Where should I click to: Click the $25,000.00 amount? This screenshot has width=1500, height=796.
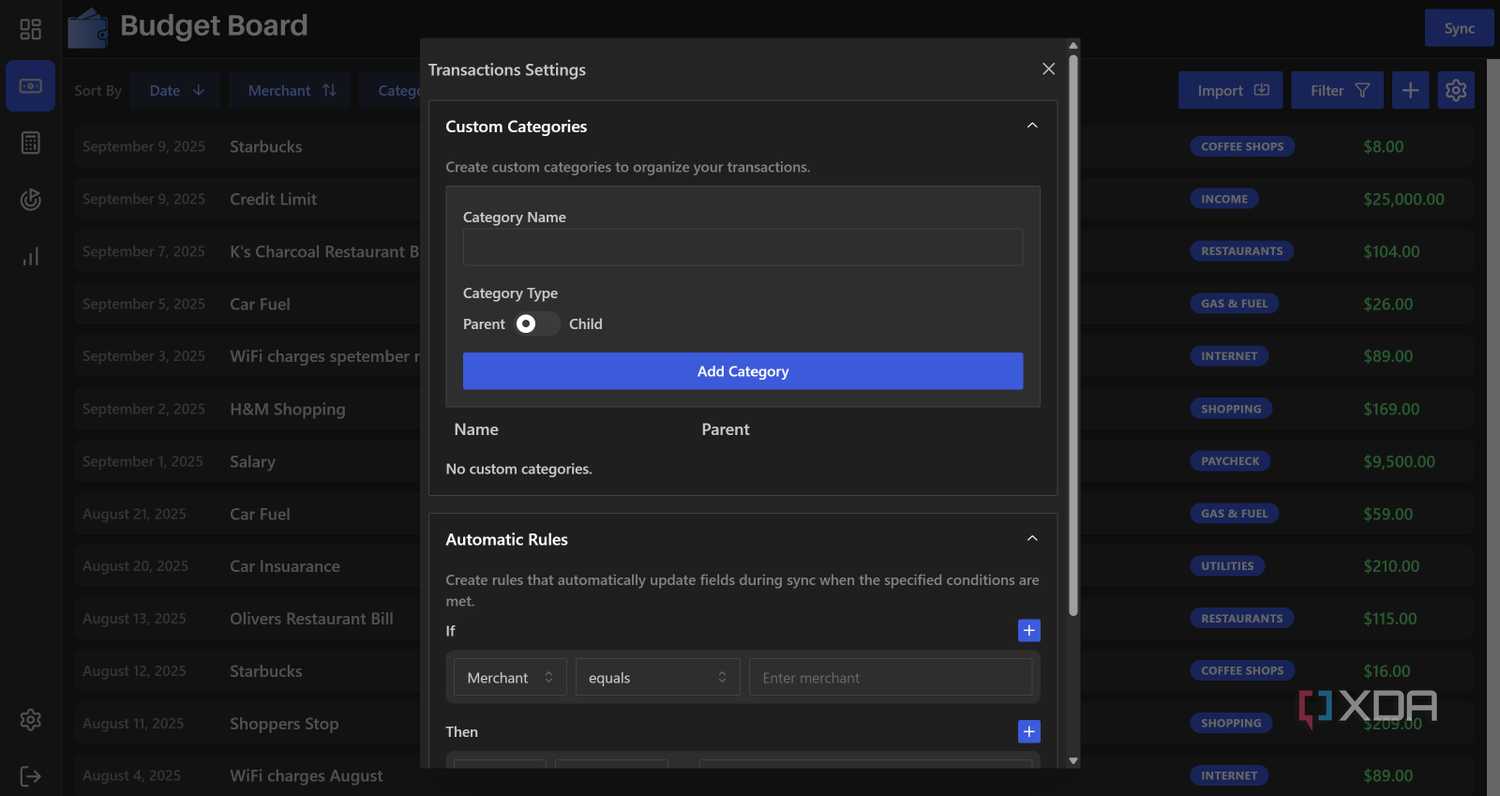point(1404,199)
